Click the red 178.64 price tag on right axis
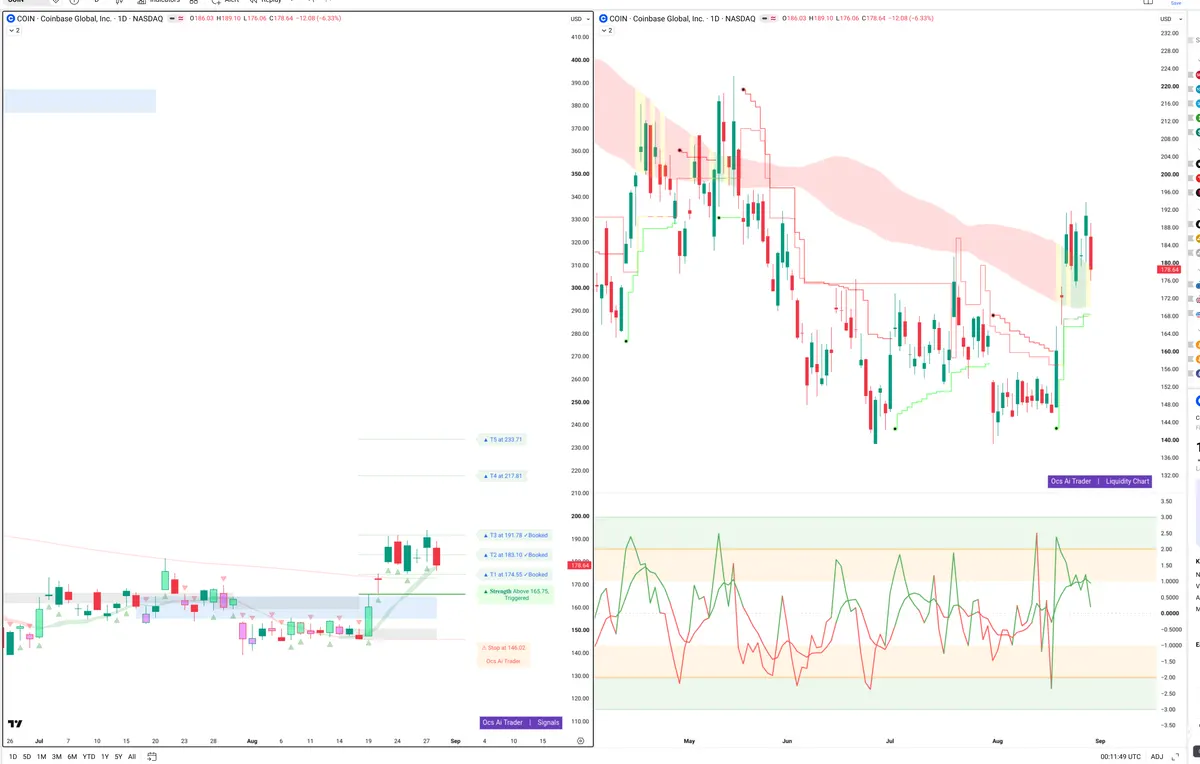The image size is (1200, 764). tap(1169, 270)
